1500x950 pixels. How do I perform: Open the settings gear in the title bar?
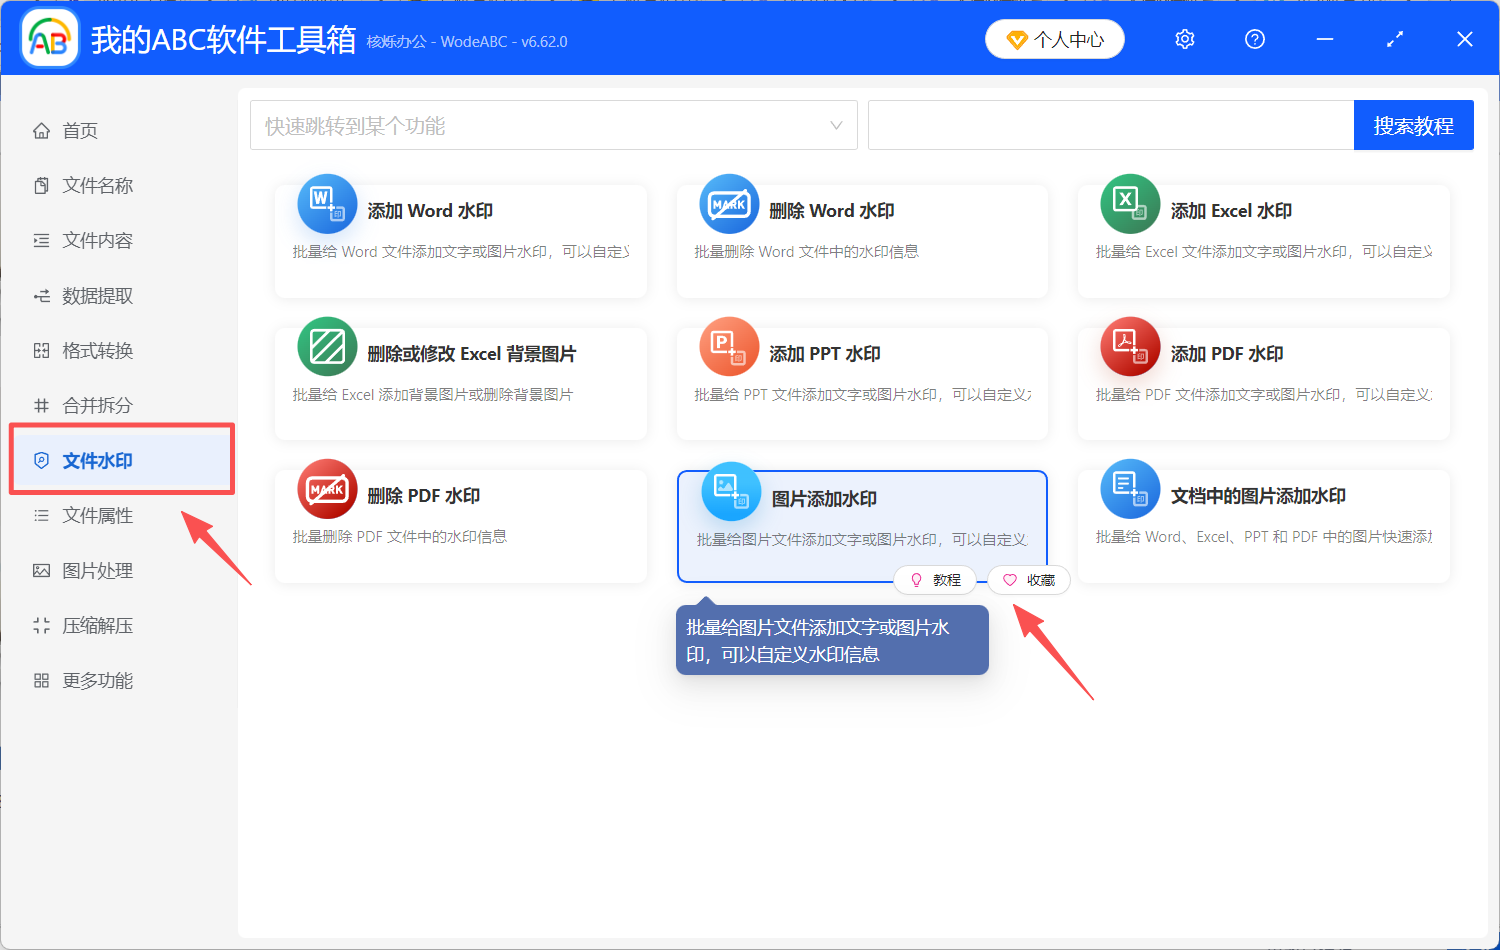1184,39
